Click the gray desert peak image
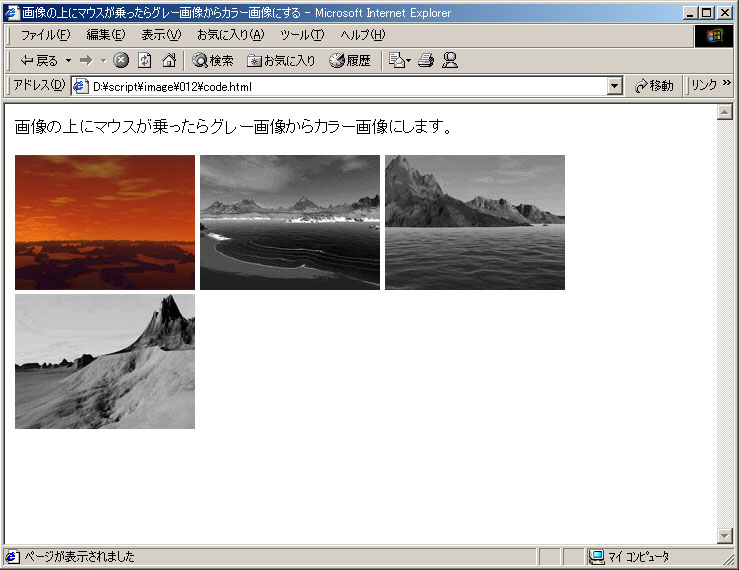 pyautogui.click(x=105, y=362)
